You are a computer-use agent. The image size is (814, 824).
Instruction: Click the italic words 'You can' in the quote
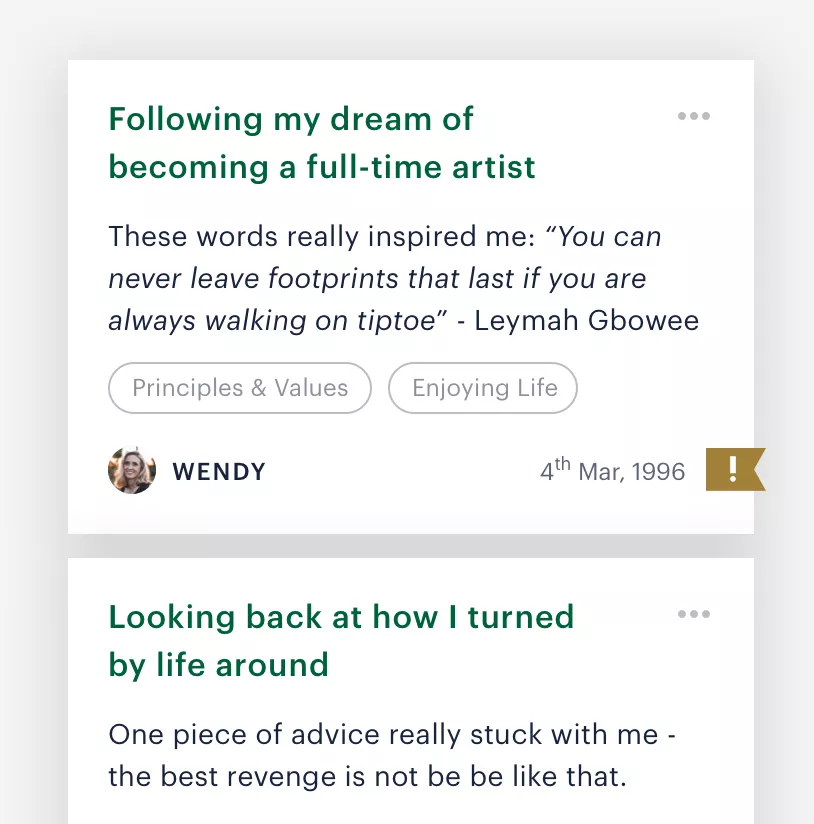click(609, 236)
